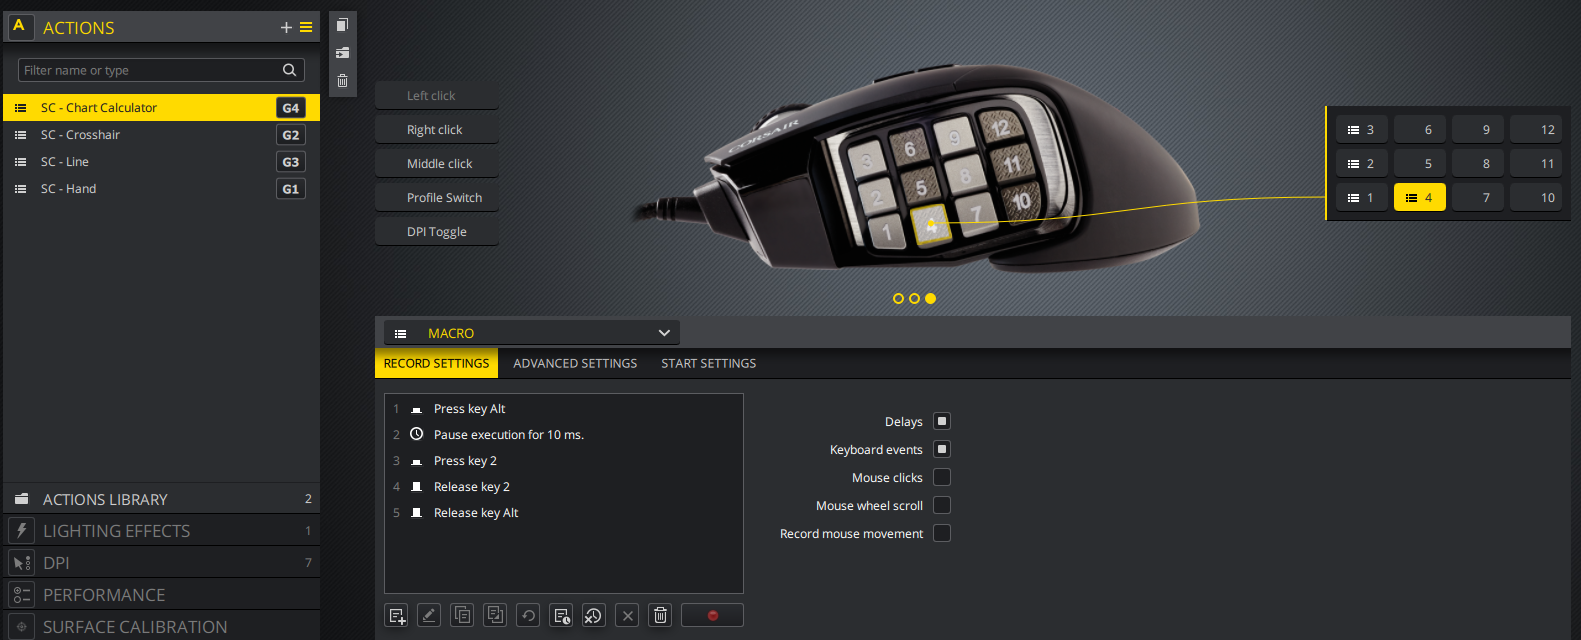Switch to the Advanced Settings tab
1581x640 pixels.
click(x=575, y=363)
